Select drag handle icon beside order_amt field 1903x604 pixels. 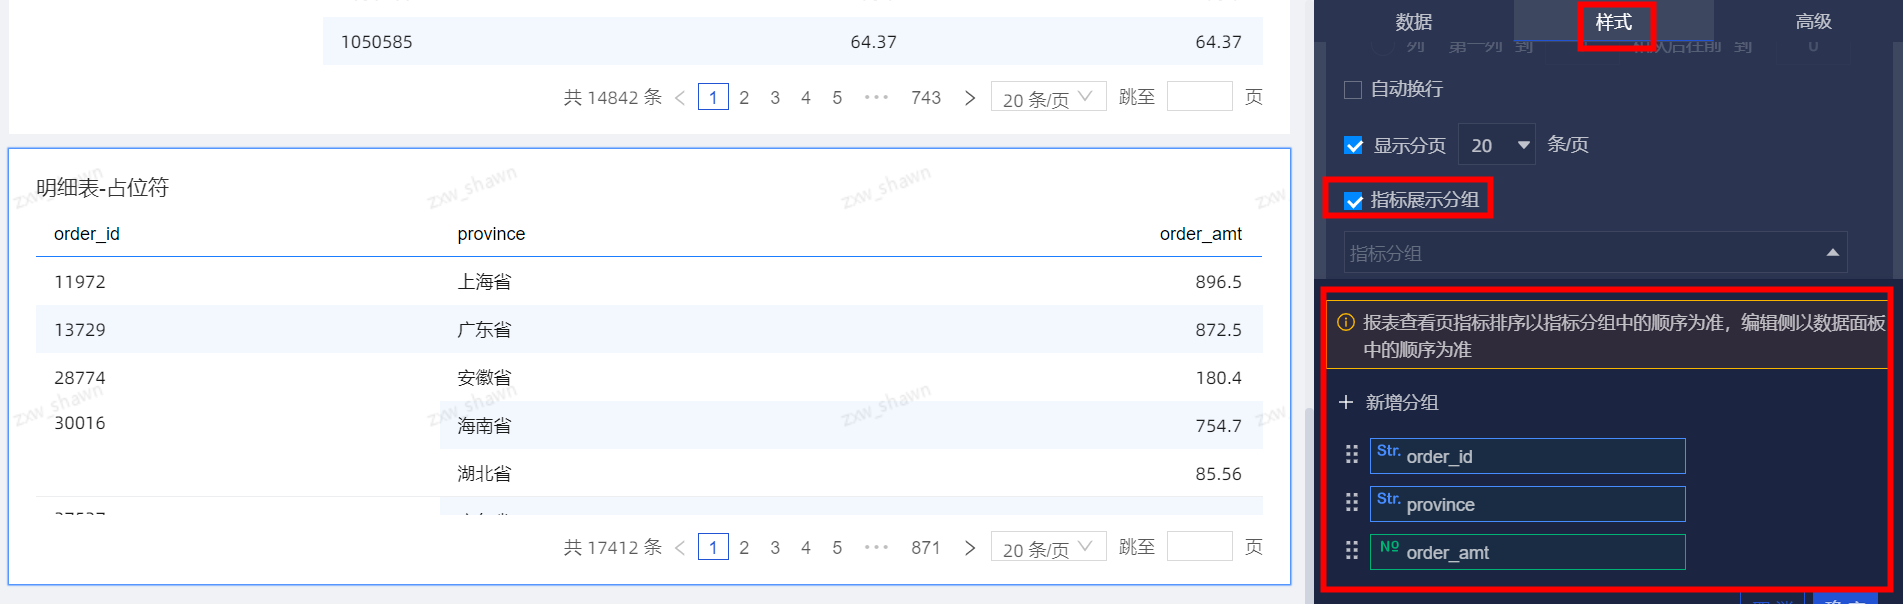coord(1351,551)
